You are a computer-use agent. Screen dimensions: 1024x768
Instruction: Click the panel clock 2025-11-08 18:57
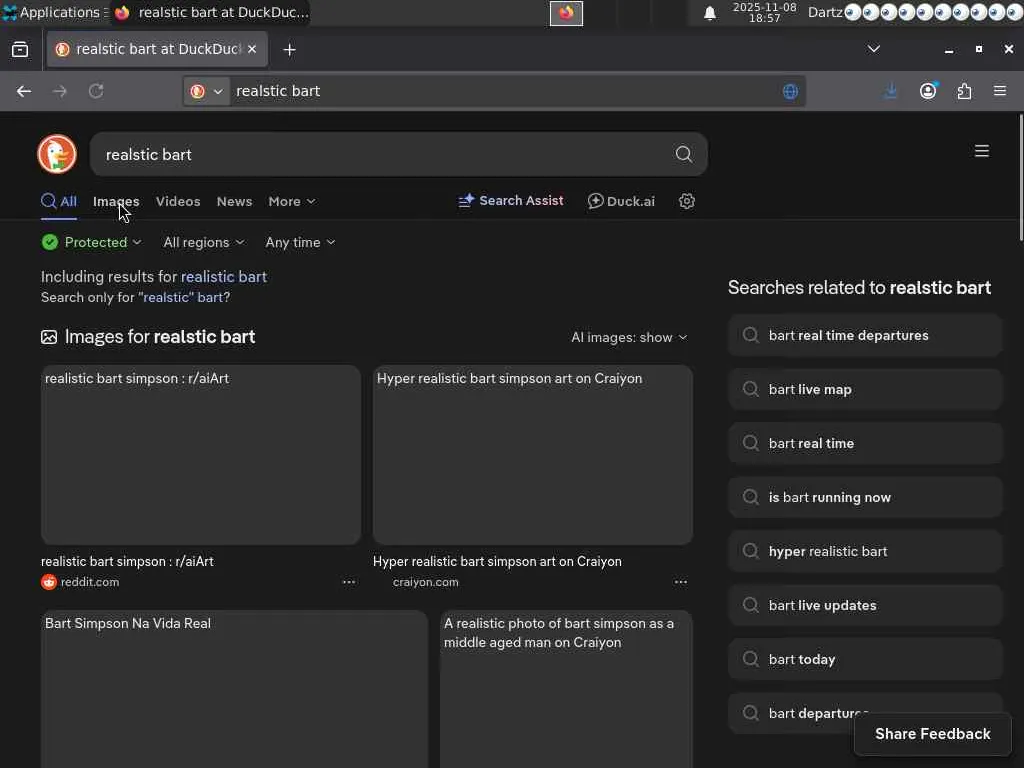[764, 12]
